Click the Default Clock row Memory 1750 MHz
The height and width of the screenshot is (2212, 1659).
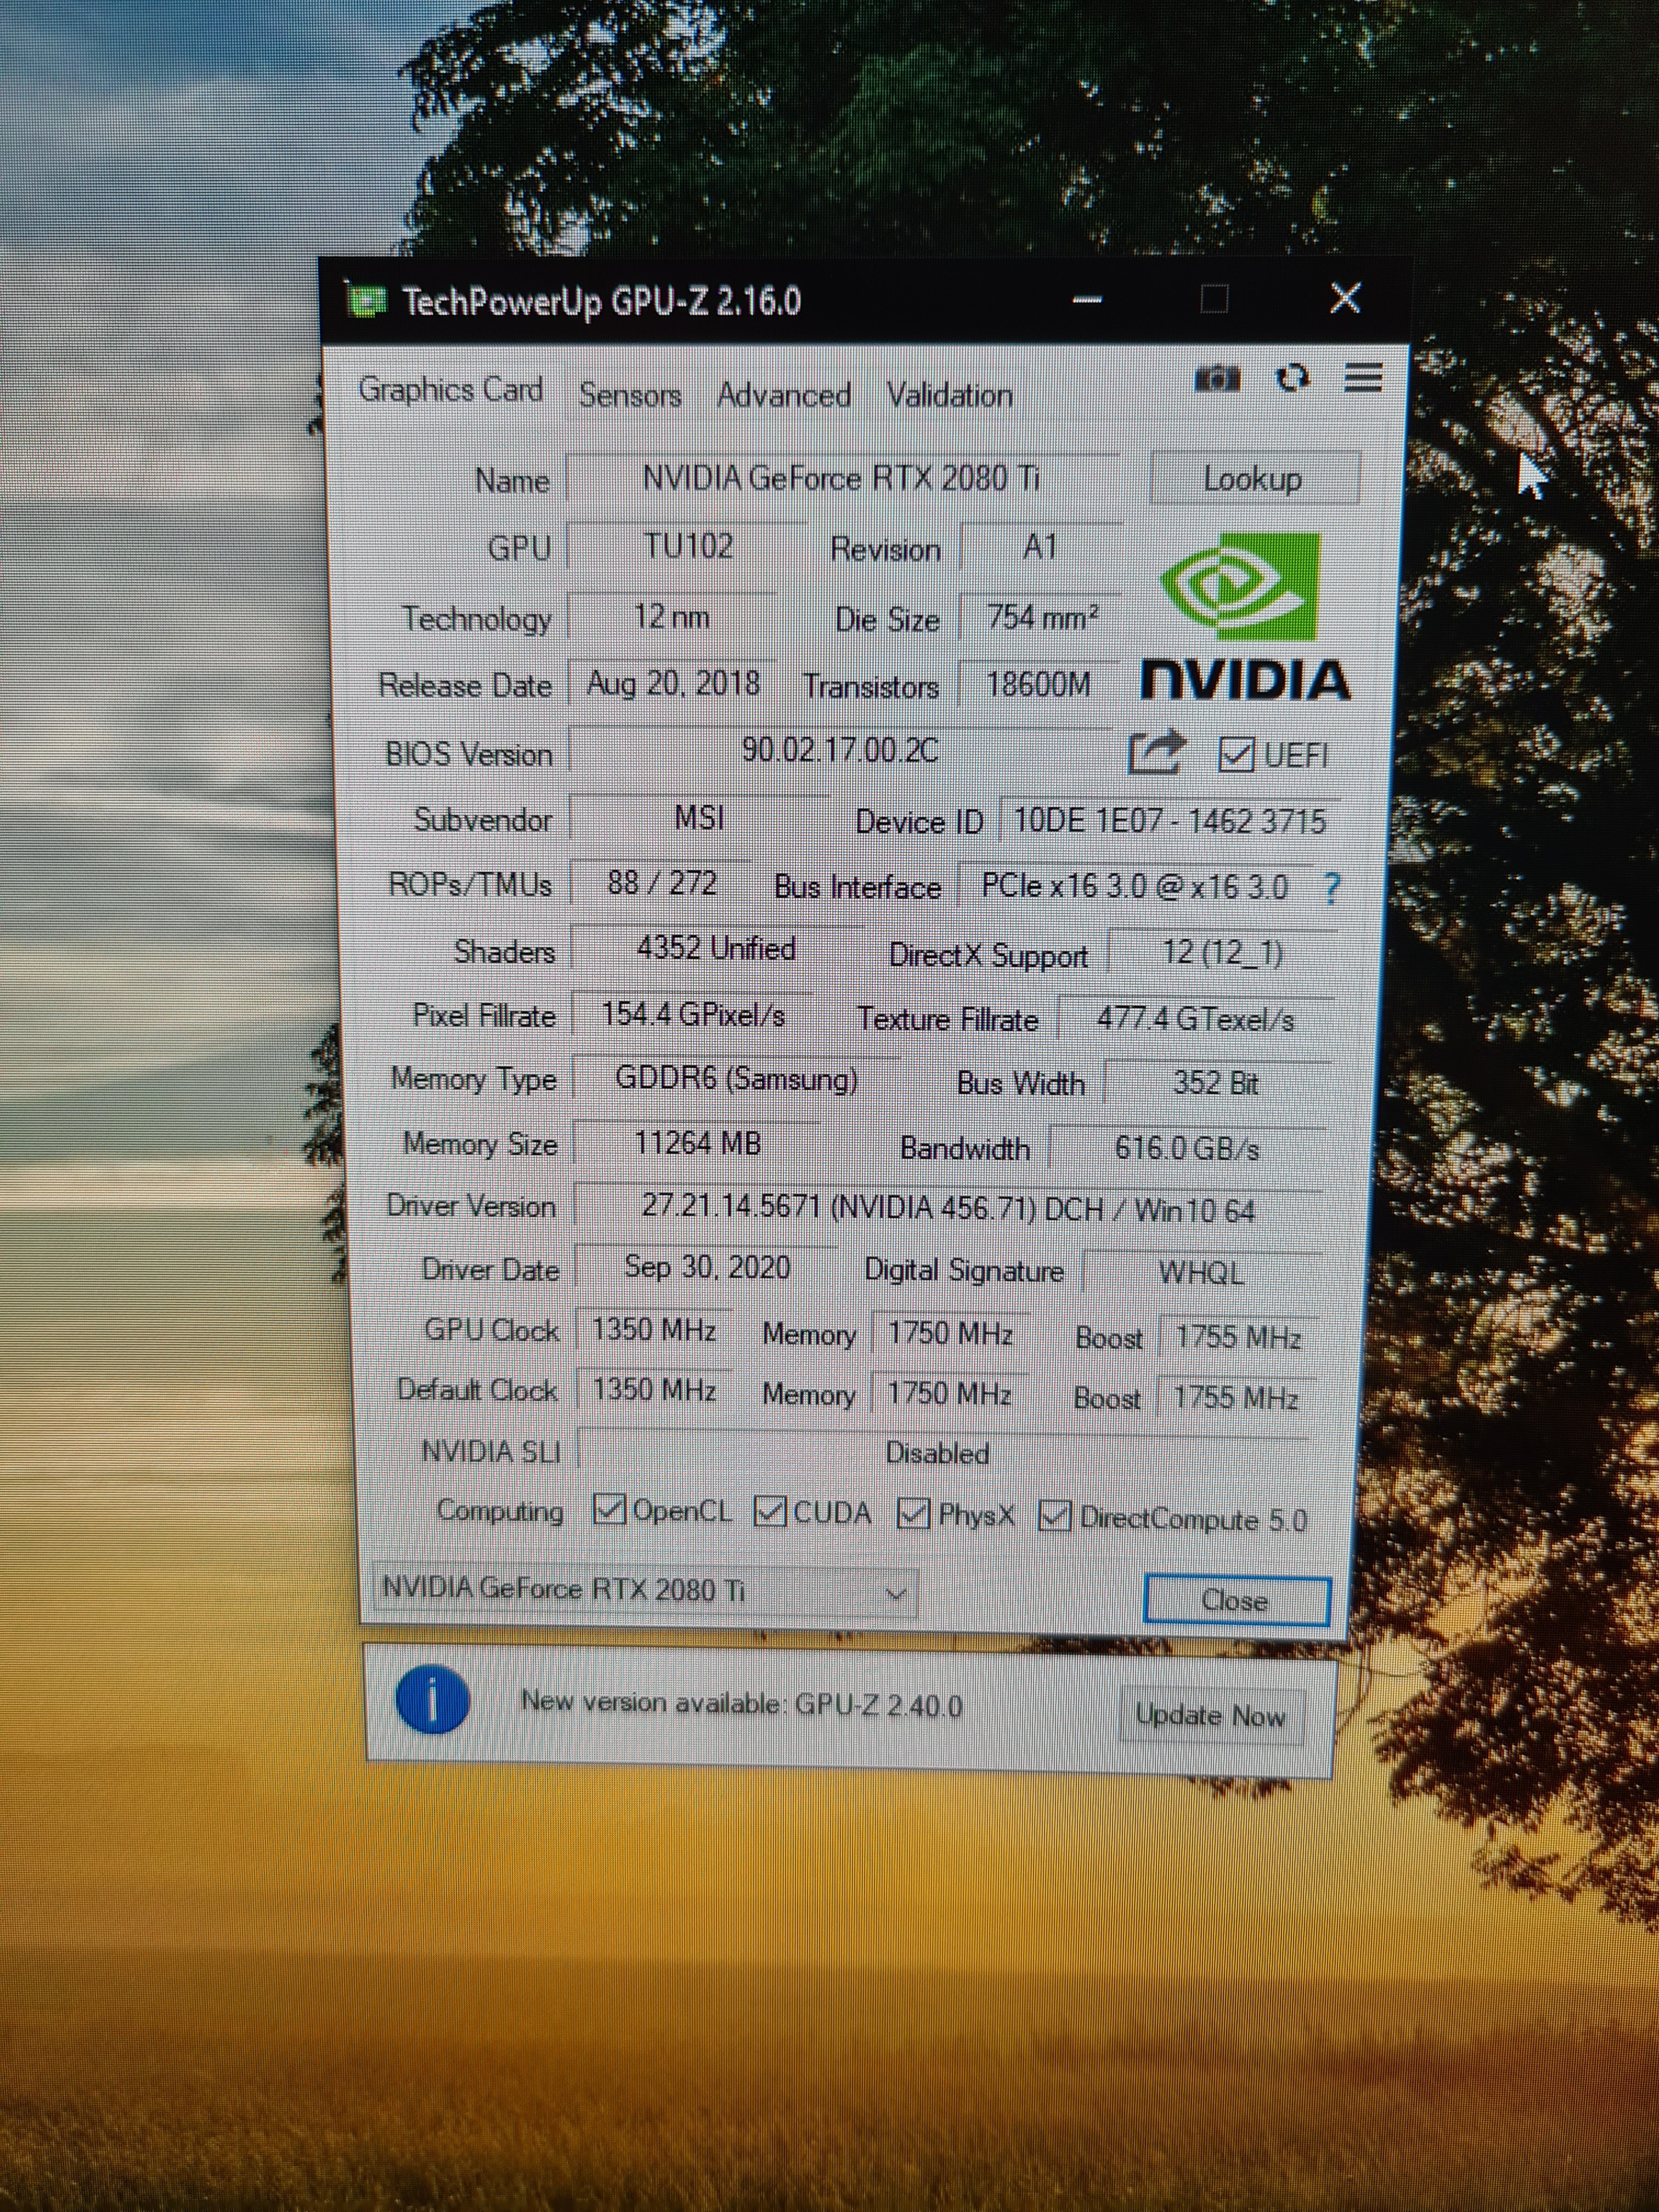pyautogui.click(x=949, y=1393)
